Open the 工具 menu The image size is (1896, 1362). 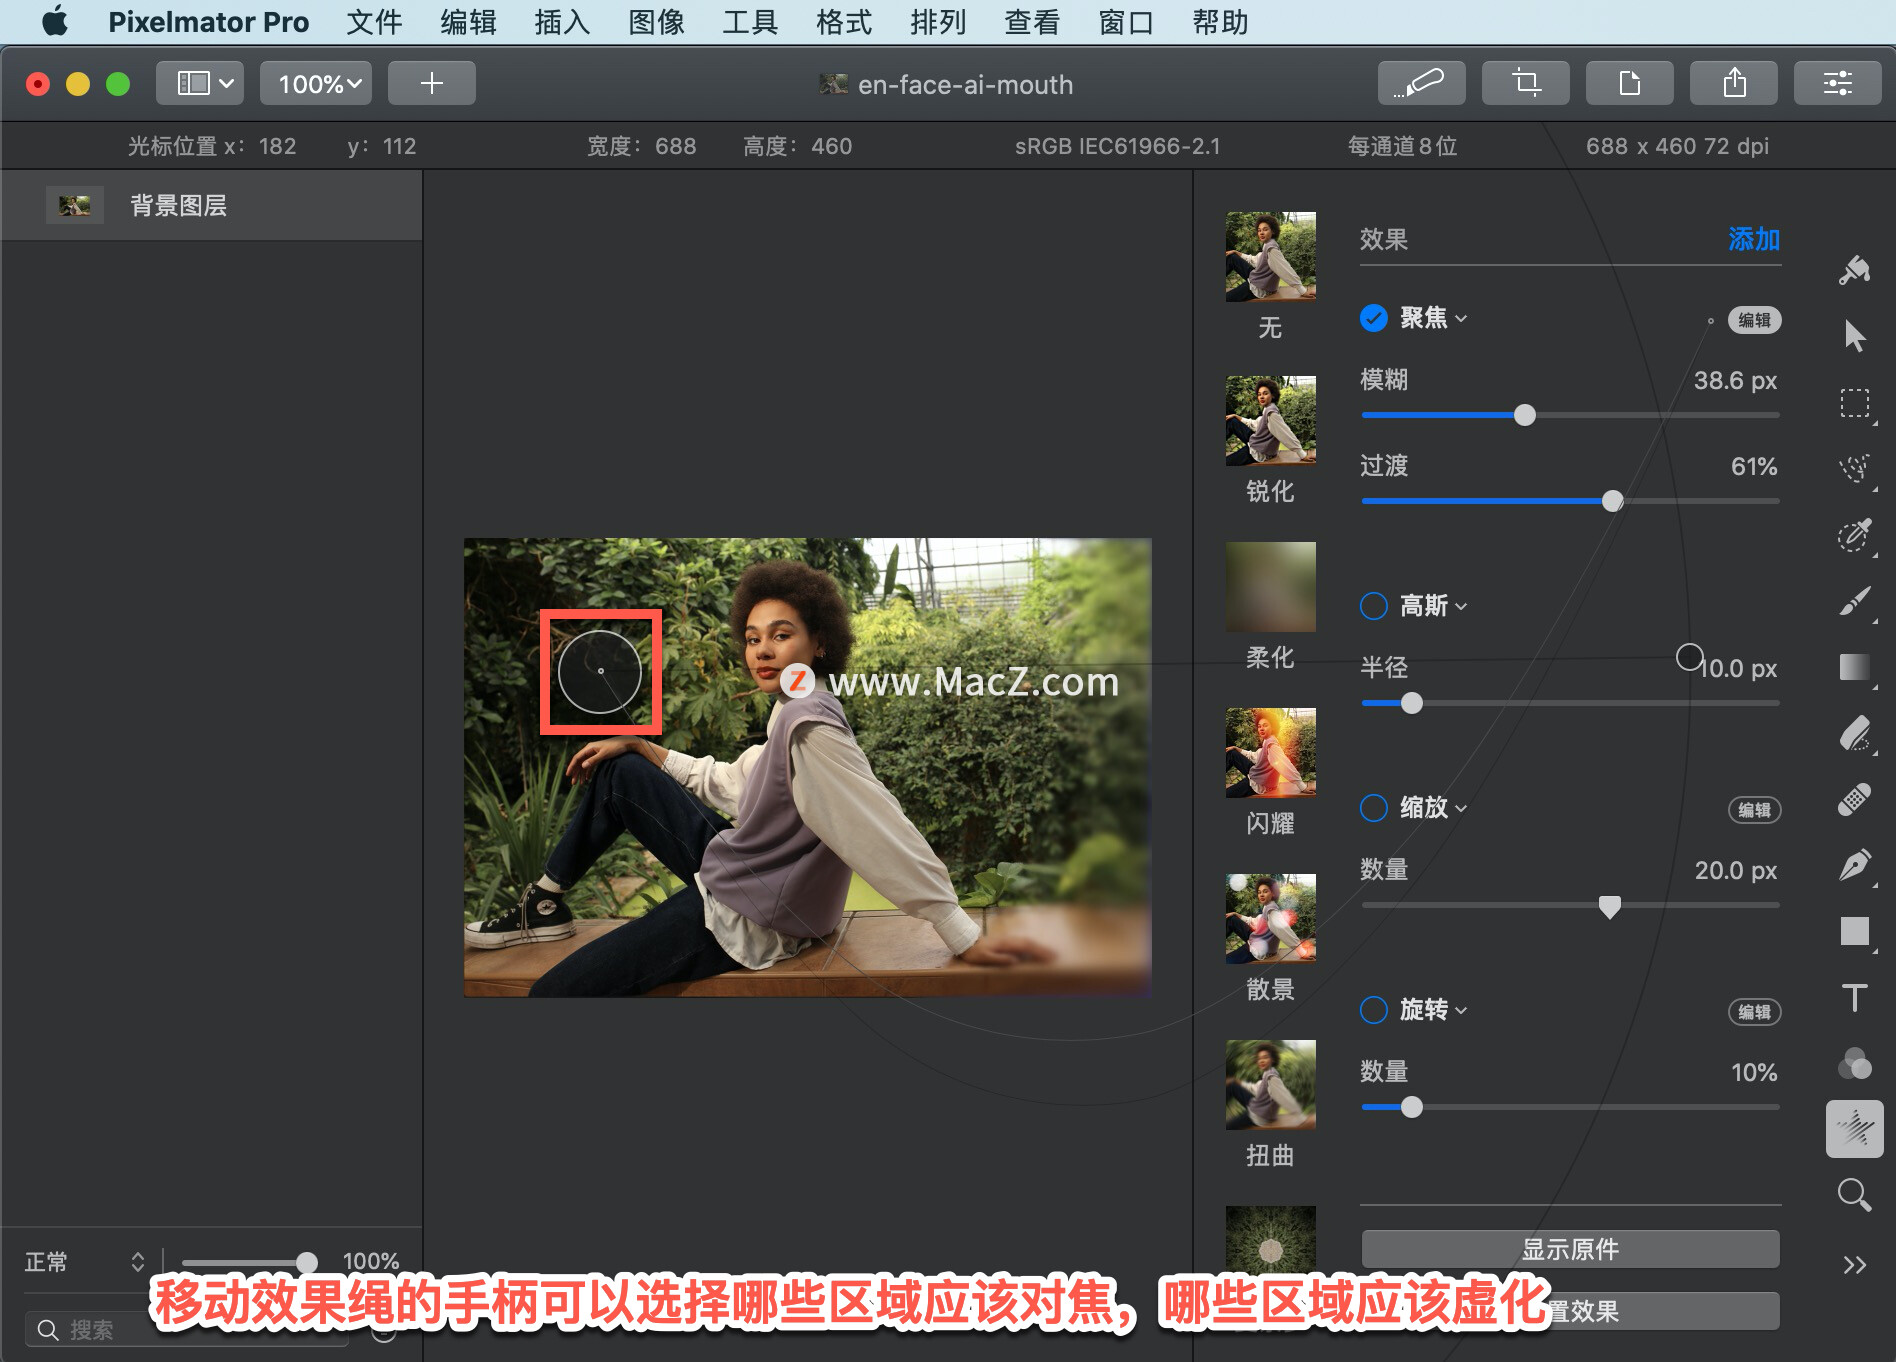pyautogui.click(x=750, y=21)
